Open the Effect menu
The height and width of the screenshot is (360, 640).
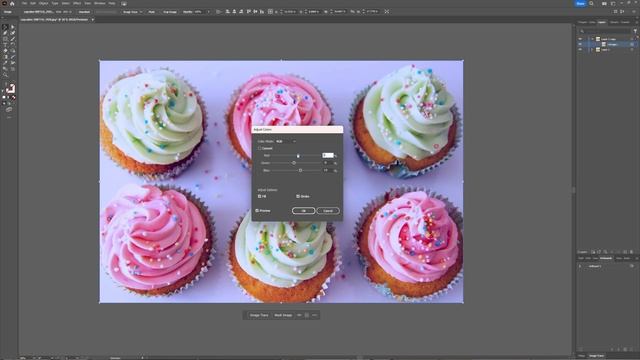click(77, 3)
